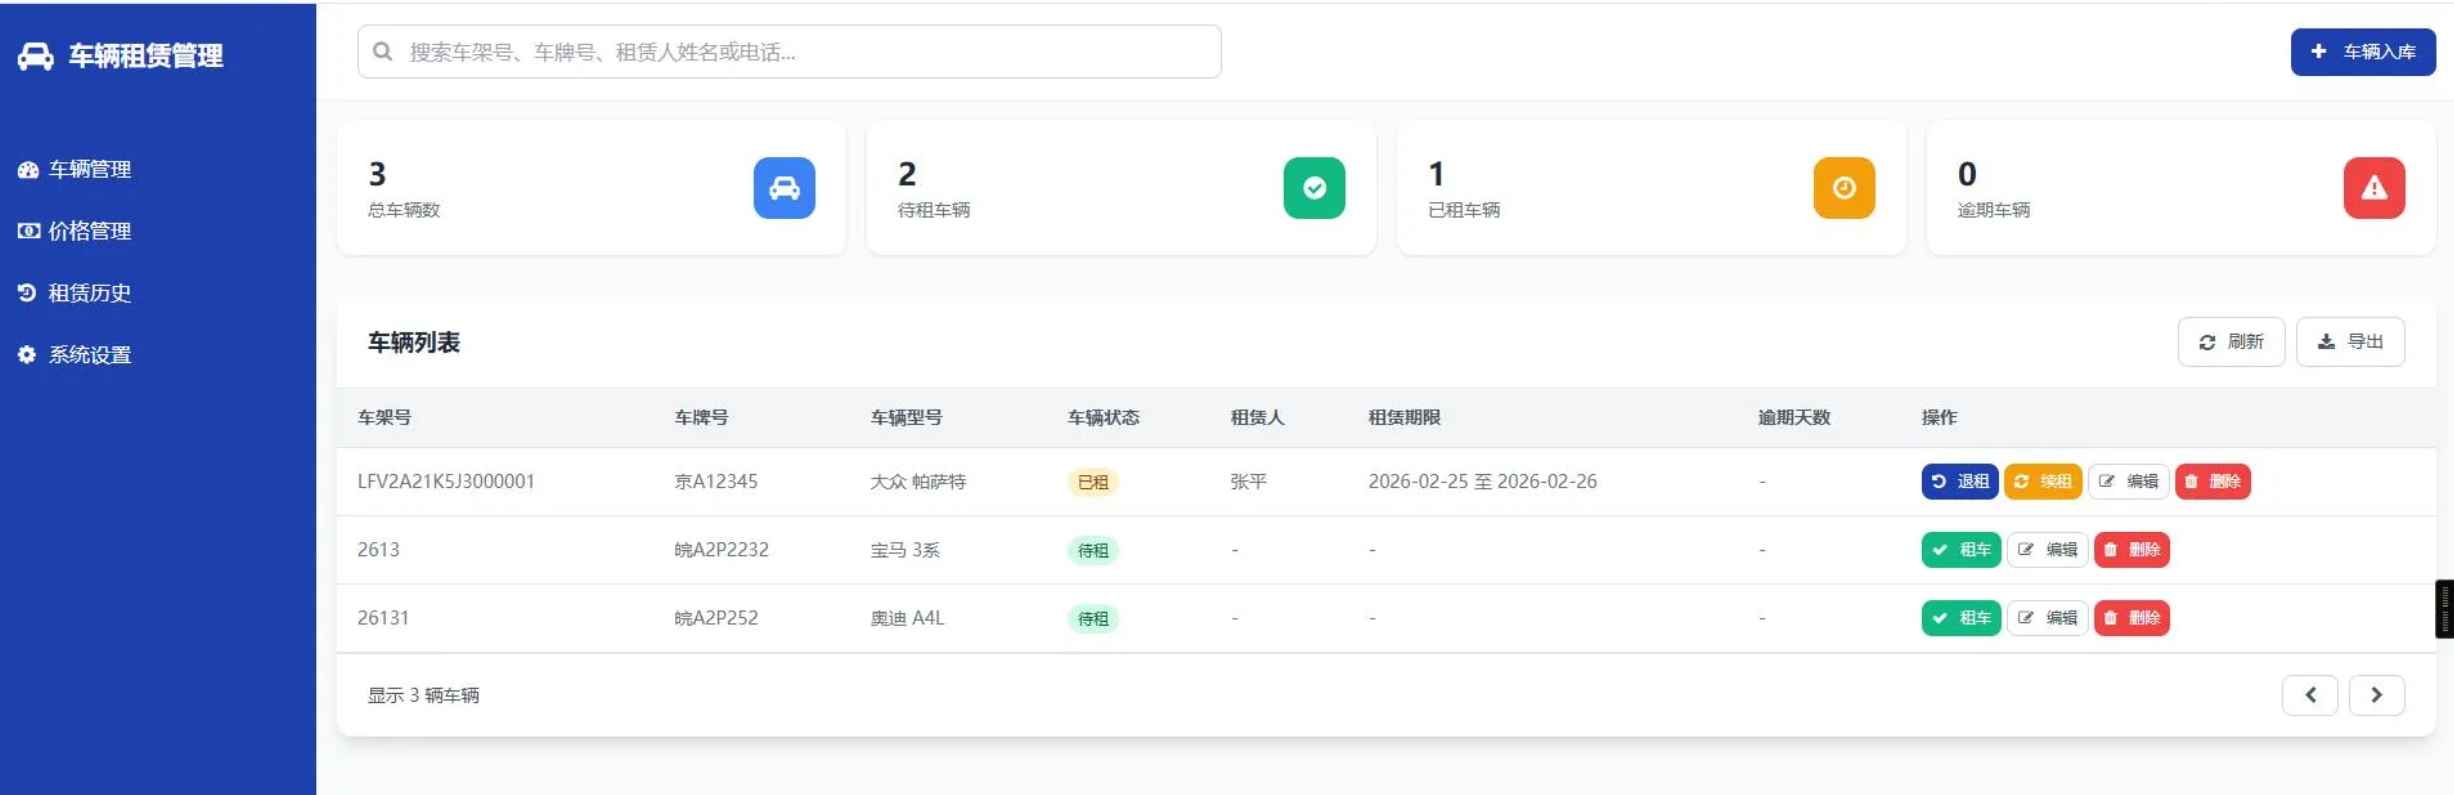Screen dimensions: 2454x795
Task: Click the search box for 车架号、车牌号
Action: tap(789, 52)
